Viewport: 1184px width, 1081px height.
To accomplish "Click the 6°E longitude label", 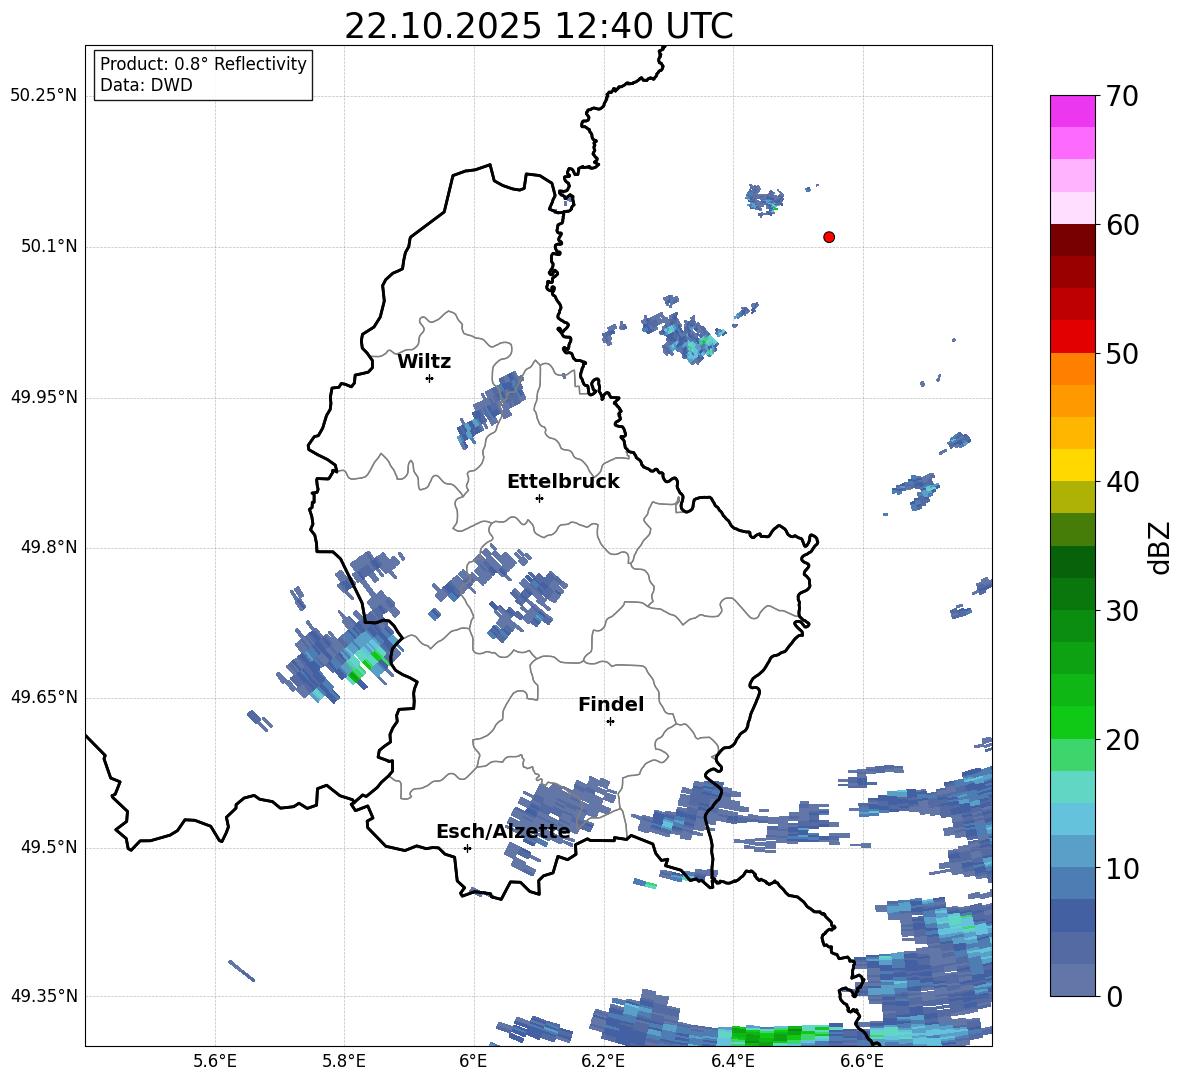I will pyautogui.click(x=473, y=1061).
